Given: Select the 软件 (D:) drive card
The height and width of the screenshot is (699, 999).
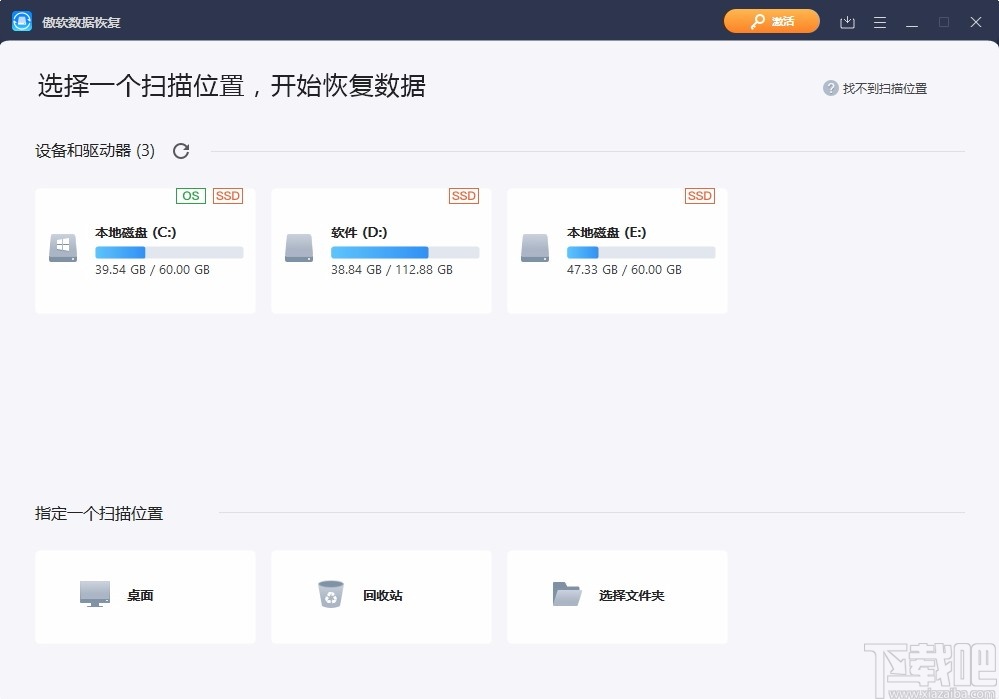Looking at the screenshot, I should (380, 250).
